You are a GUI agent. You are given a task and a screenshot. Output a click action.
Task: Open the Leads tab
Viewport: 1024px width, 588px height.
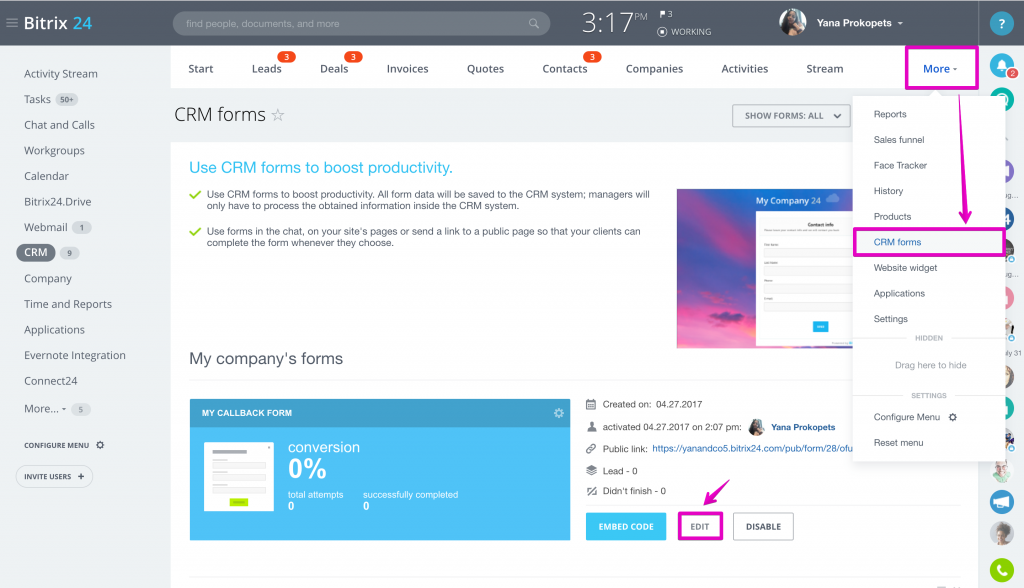tap(266, 69)
